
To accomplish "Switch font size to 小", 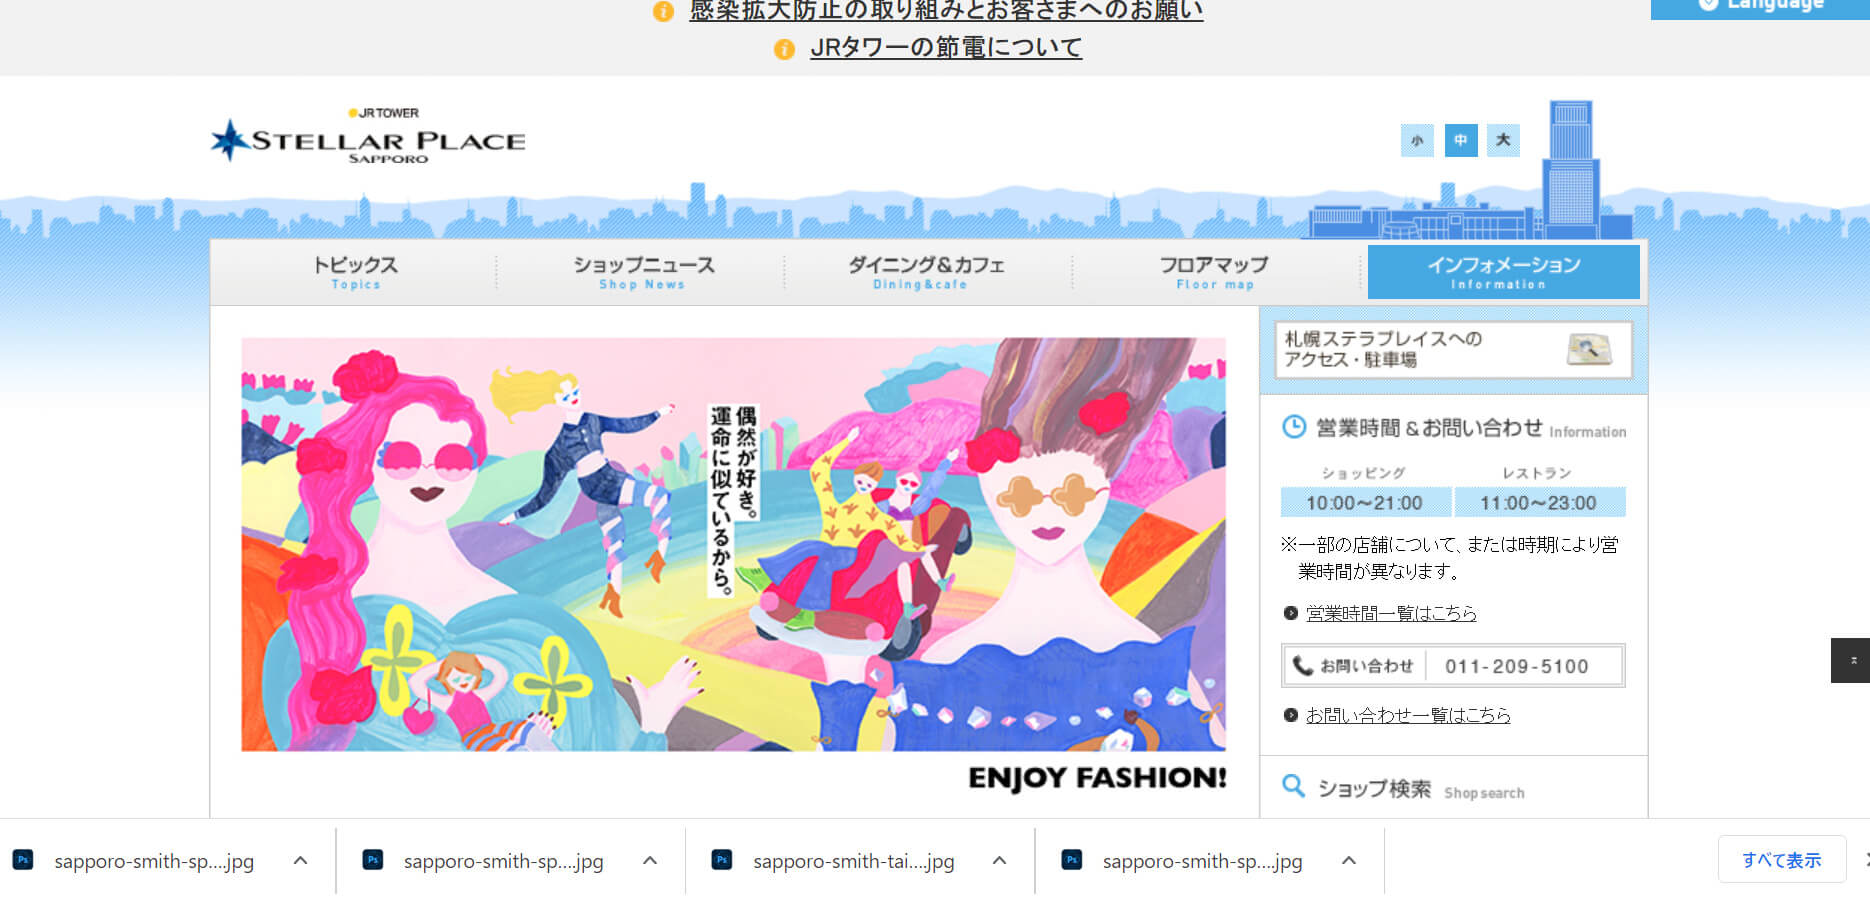I will tap(1417, 141).
